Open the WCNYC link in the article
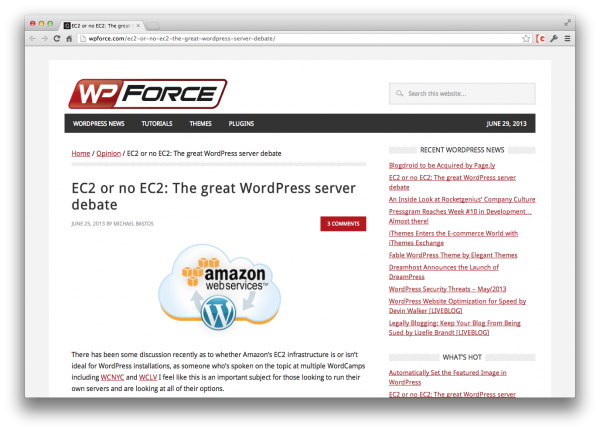This screenshot has width=600, height=432. click(x=112, y=377)
